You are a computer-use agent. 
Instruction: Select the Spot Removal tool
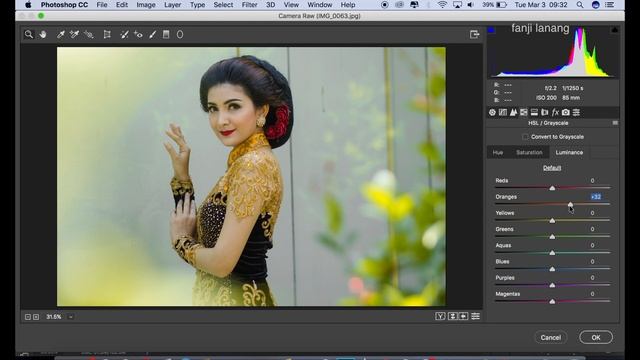(124, 35)
